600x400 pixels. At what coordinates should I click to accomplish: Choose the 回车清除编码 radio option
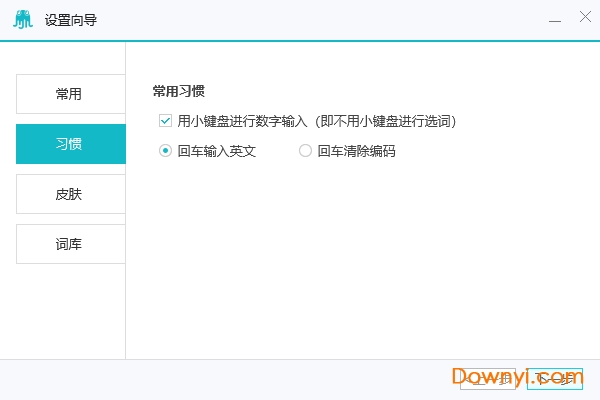click(305, 152)
